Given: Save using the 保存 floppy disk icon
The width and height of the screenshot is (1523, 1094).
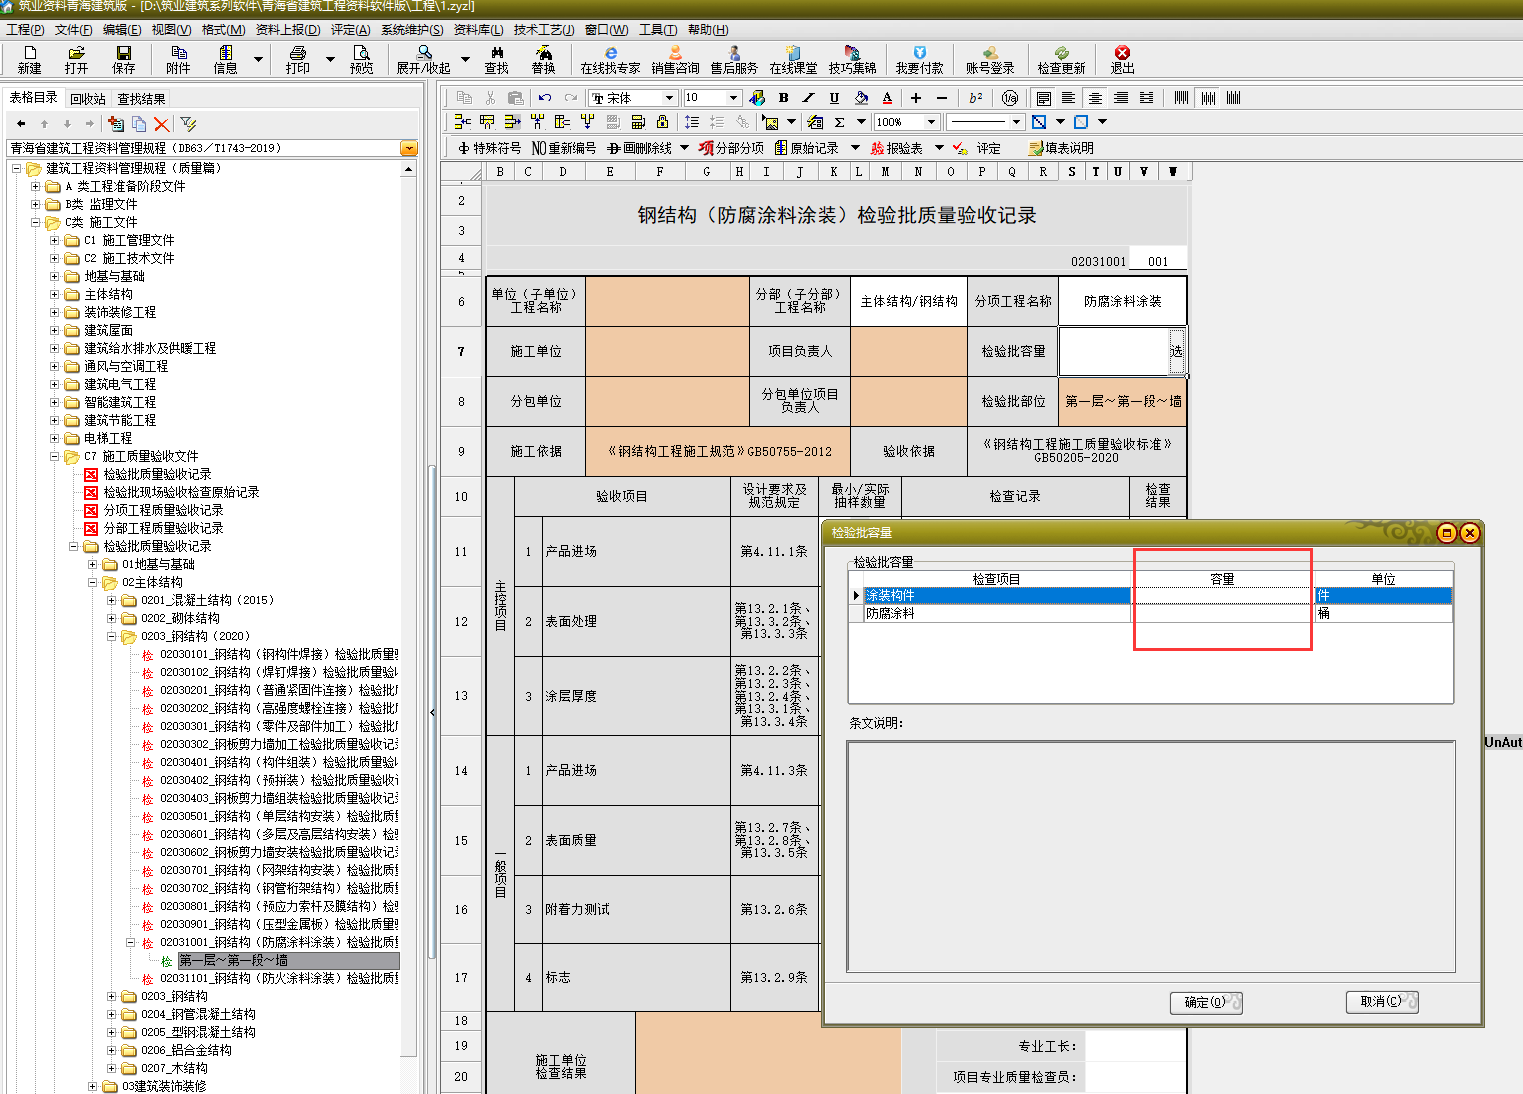Looking at the screenshot, I should coord(123,60).
